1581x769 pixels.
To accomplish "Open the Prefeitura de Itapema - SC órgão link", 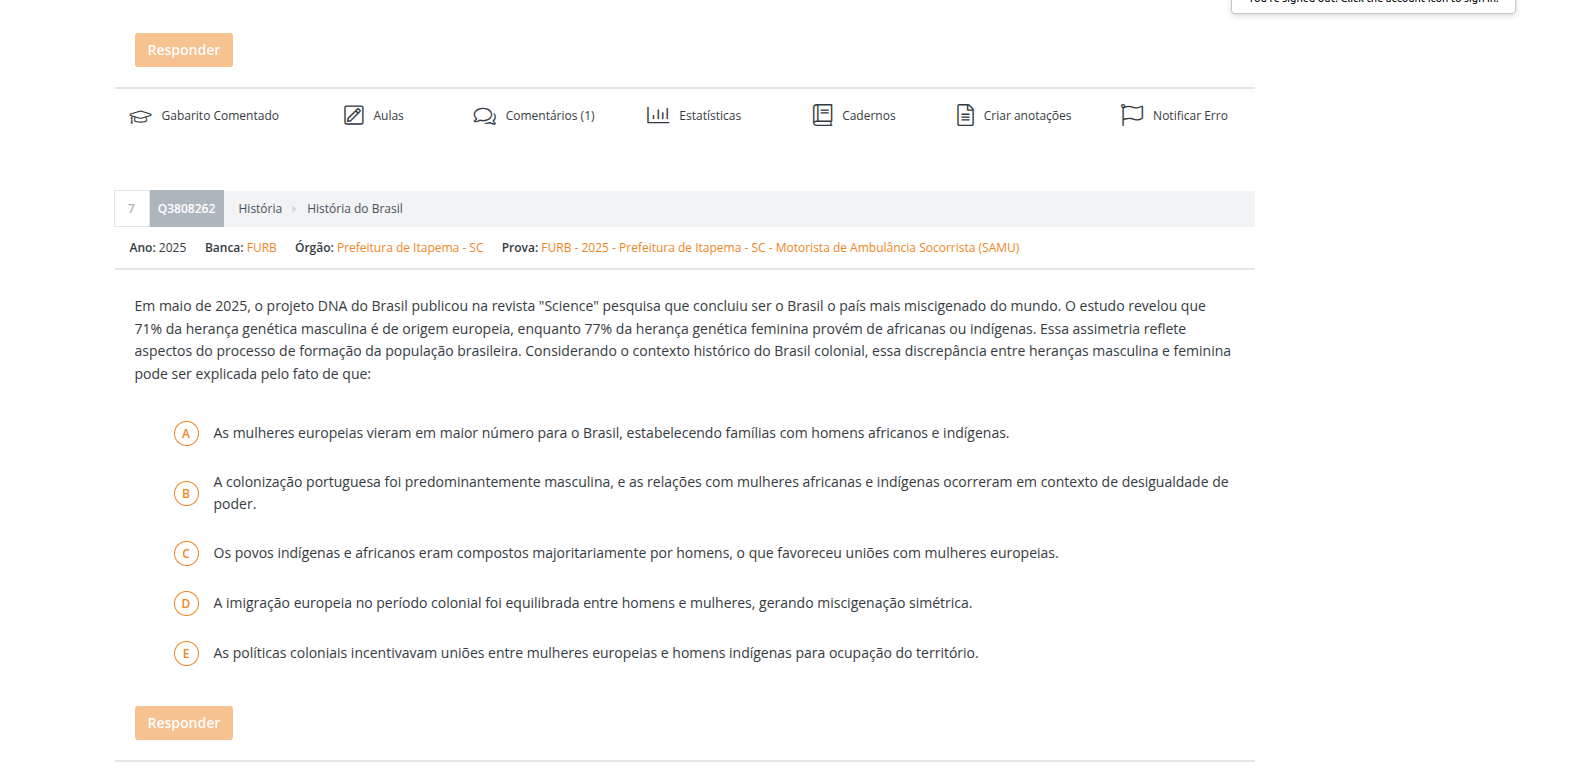I will pyautogui.click(x=409, y=248).
